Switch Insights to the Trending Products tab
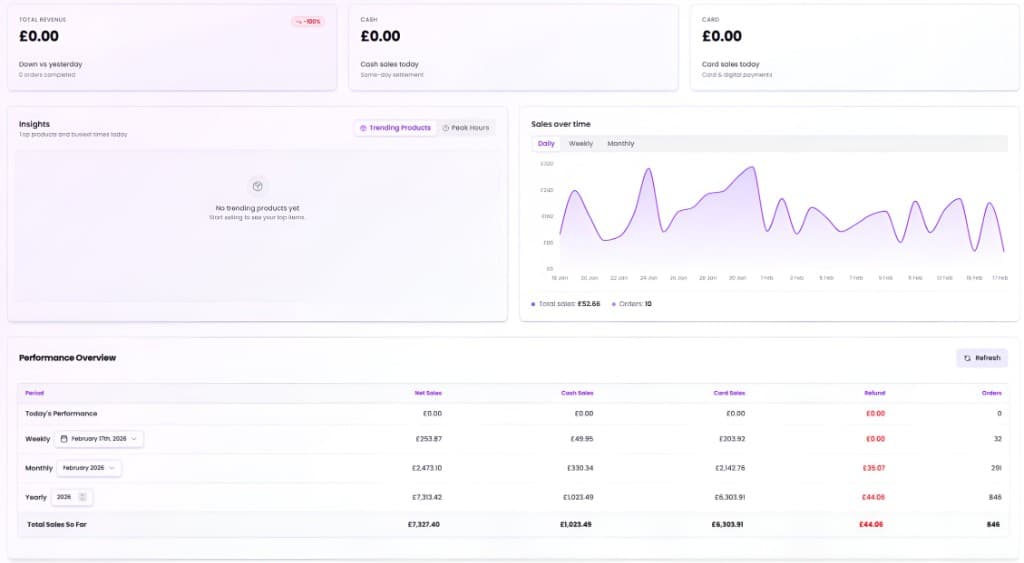The height and width of the screenshot is (563, 1024). (x=396, y=128)
